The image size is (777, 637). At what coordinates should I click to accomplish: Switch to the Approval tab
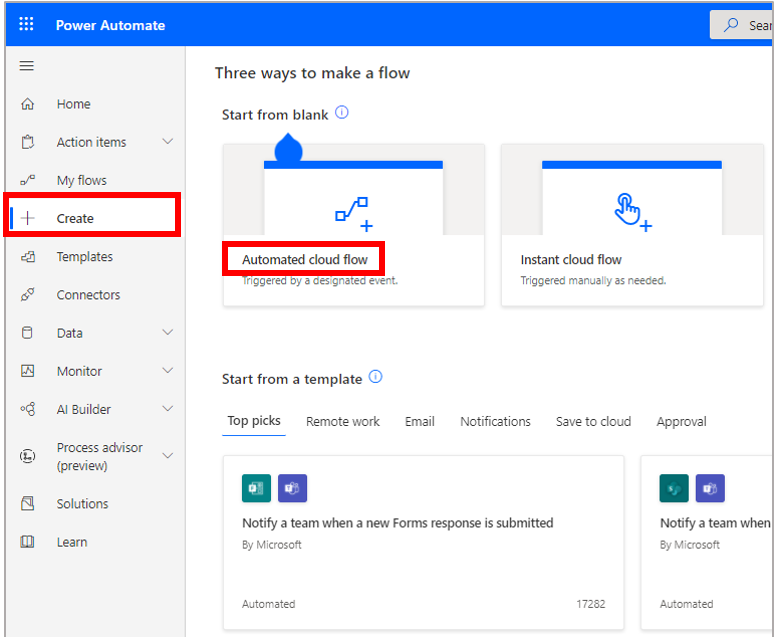click(x=681, y=422)
